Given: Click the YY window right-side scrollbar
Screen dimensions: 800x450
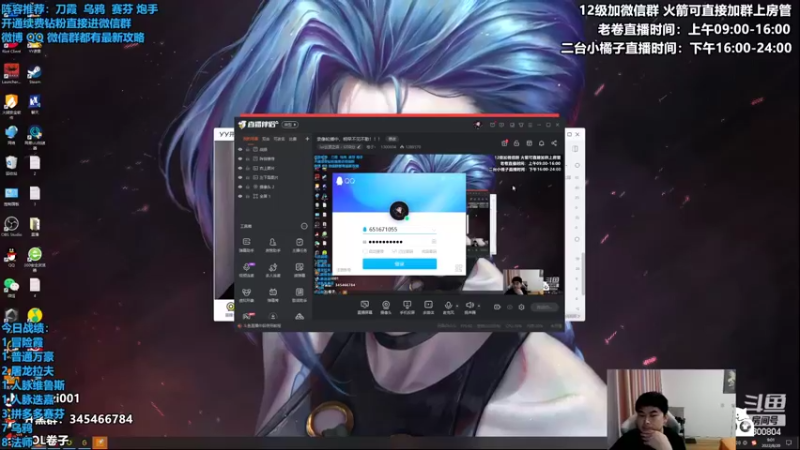Looking at the screenshot, I should pyautogui.click(x=583, y=276).
